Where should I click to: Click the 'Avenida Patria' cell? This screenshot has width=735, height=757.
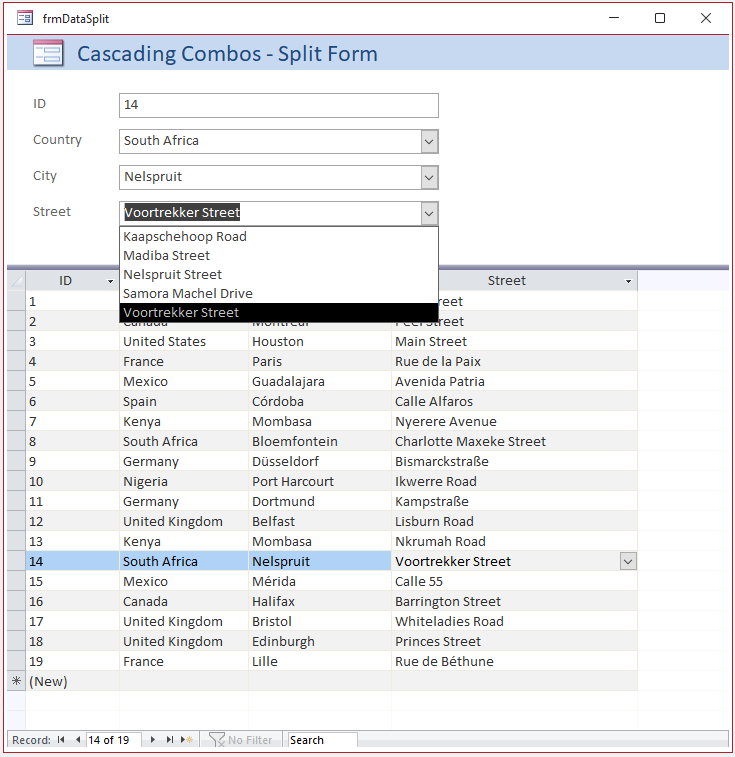click(x=514, y=381)
